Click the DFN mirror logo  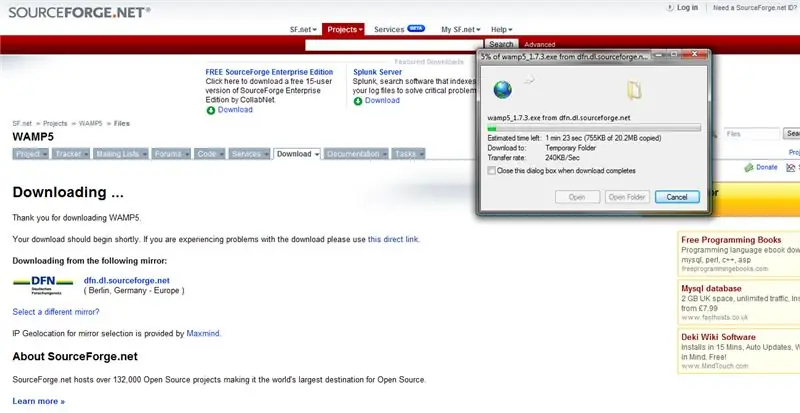point(43,285)
